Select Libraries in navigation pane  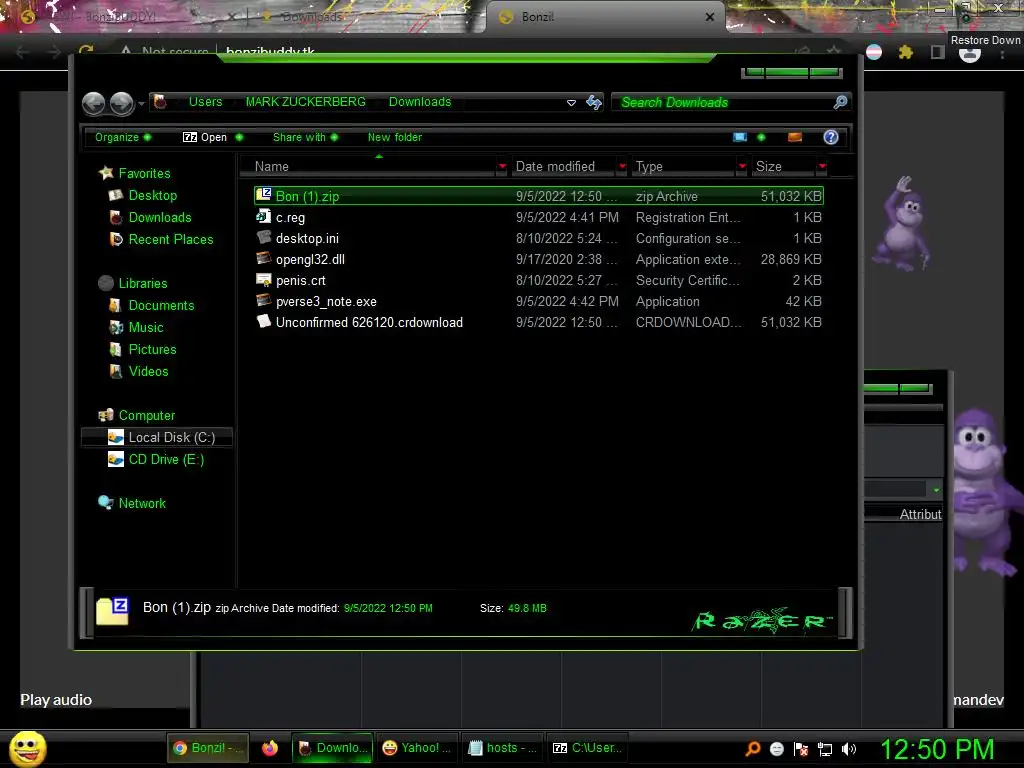tap(142, 283)
